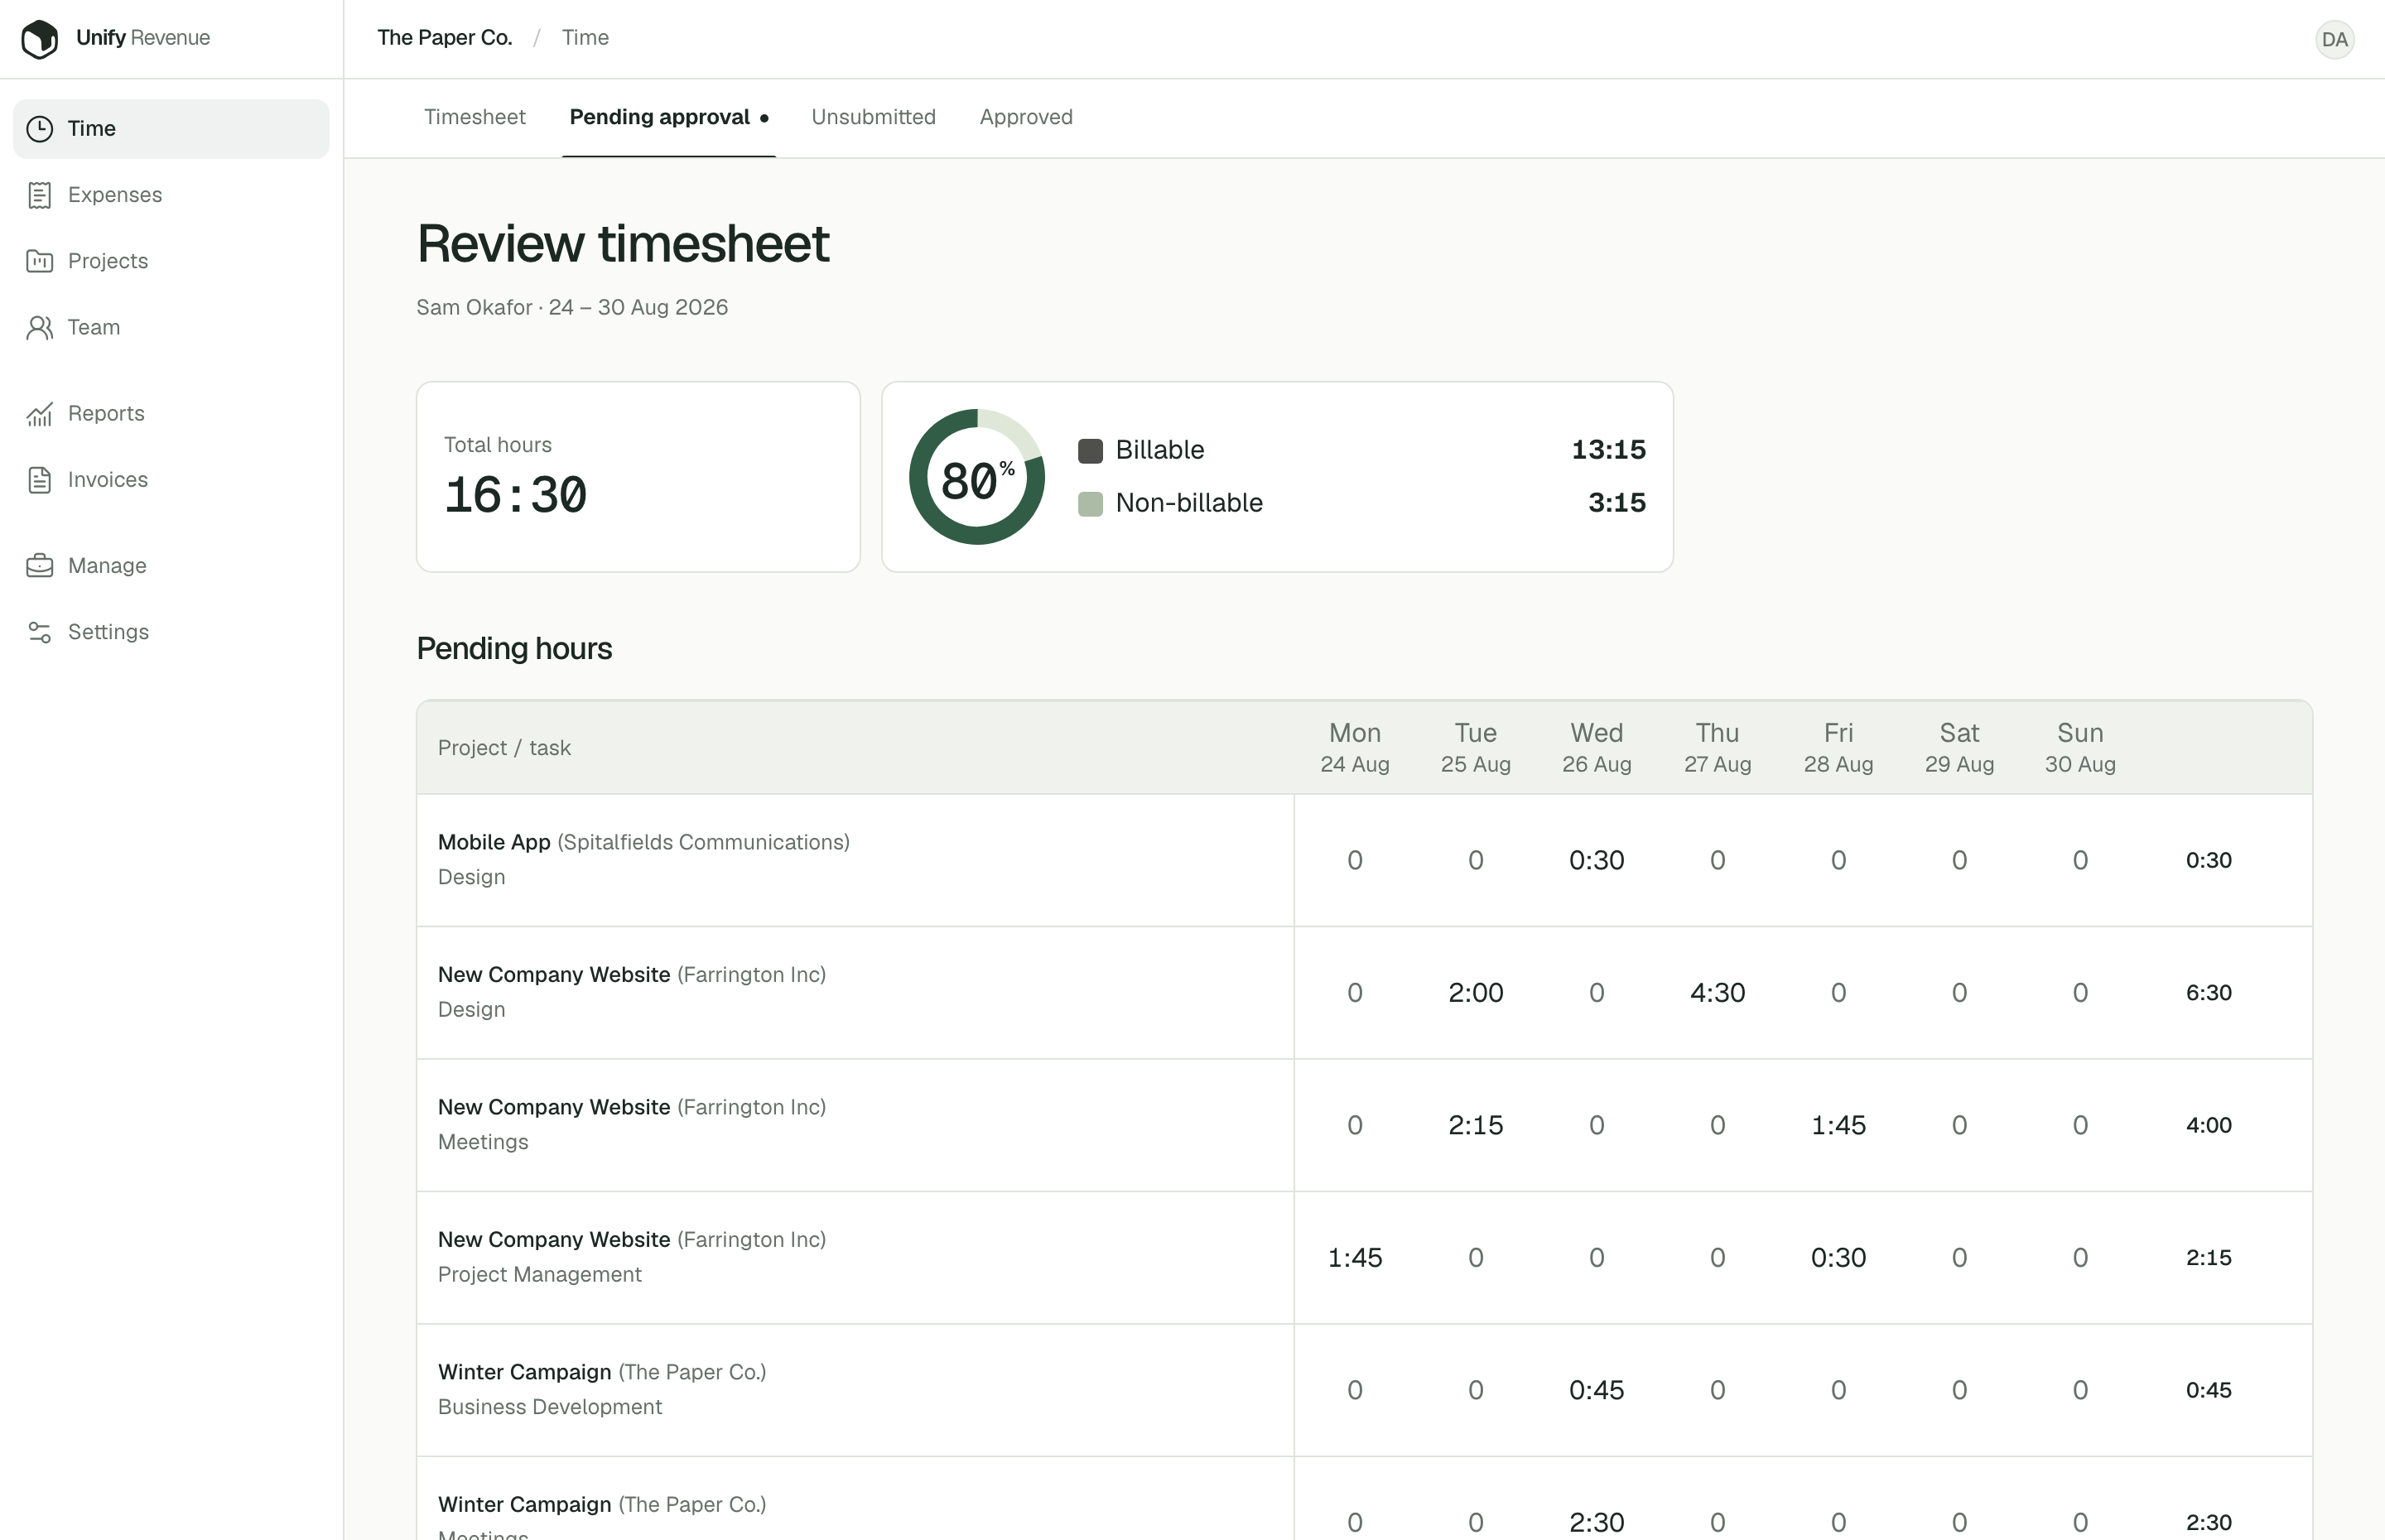Click Wednesday 0:45 in Business Development row

1596,1391
